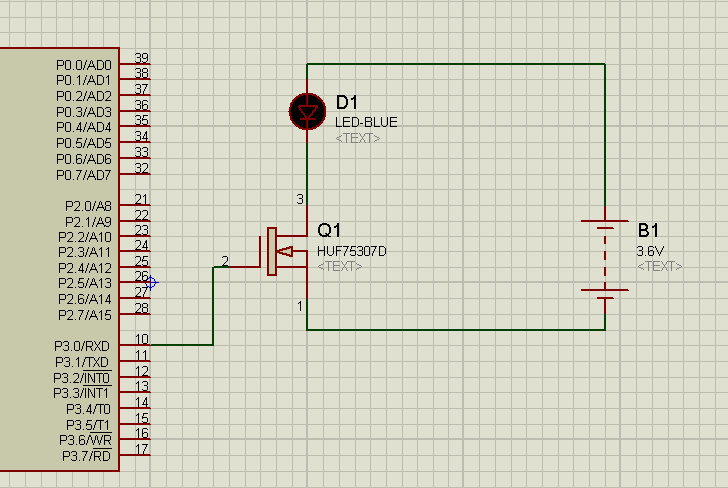Click the Q1 reference label
Viewport: 728px width, 488px height.
(329, 230)
